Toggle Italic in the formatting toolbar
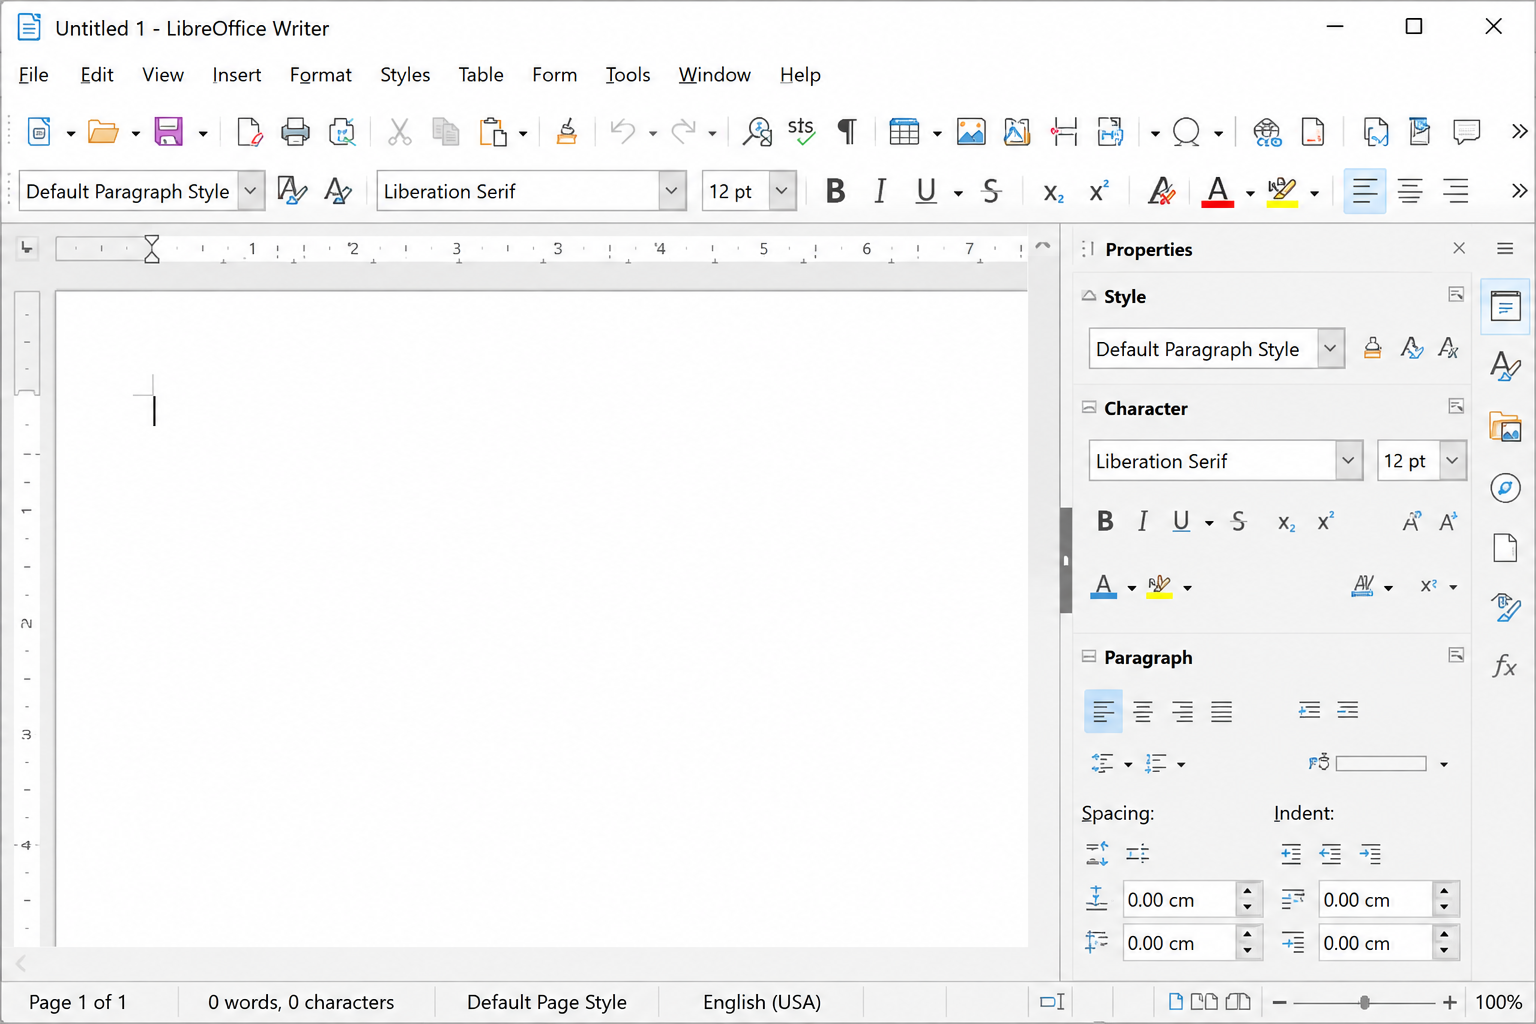The image size is (1536, 1024). (880, 191)
